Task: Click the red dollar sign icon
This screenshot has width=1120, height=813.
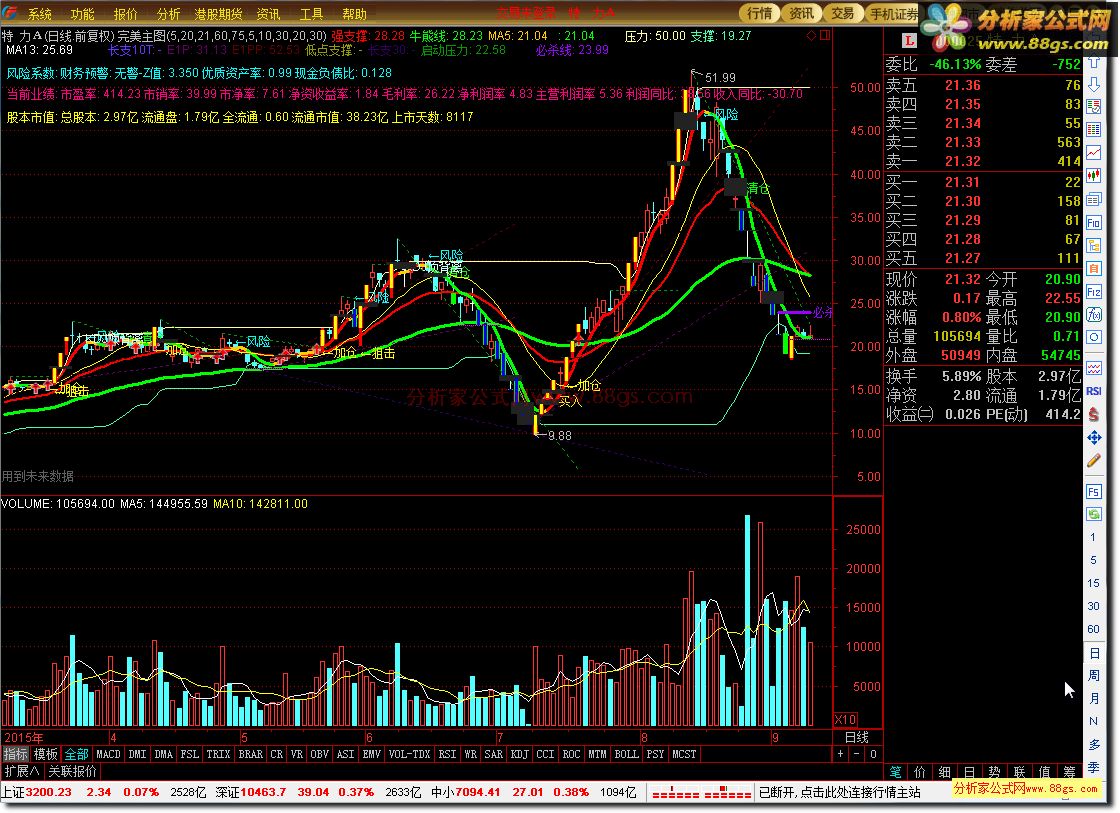Action: pos(1094,414)
